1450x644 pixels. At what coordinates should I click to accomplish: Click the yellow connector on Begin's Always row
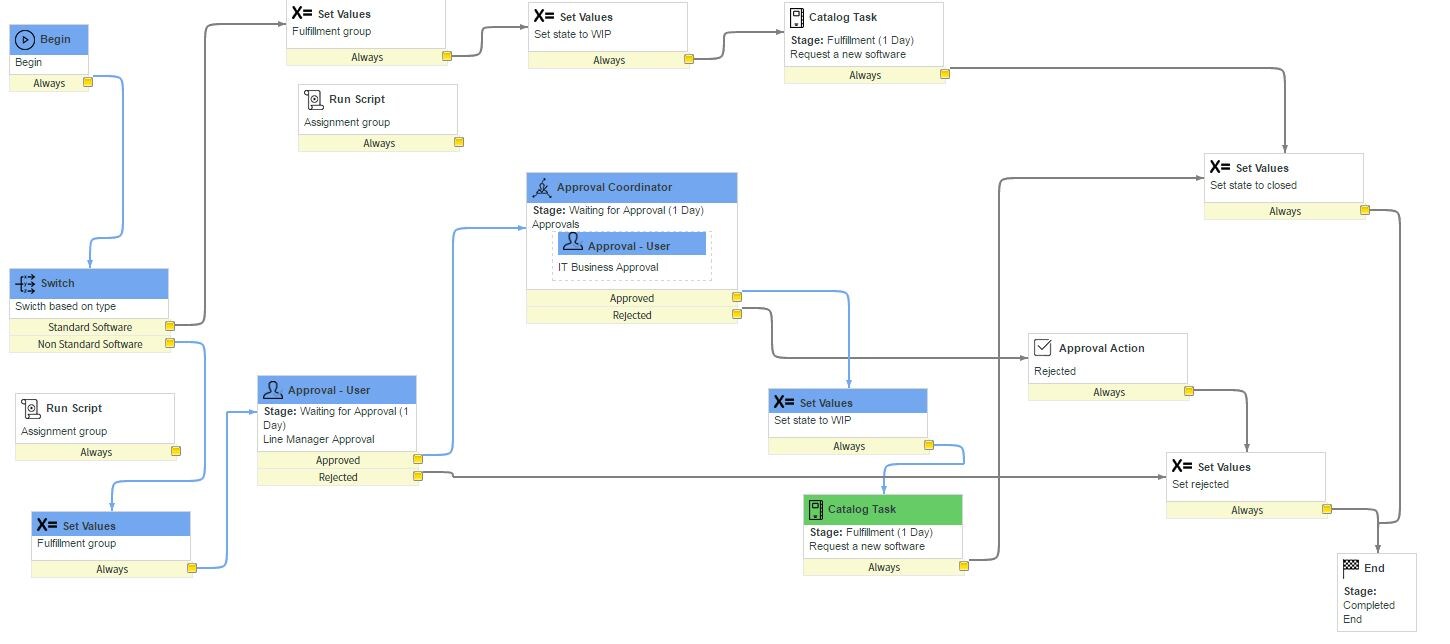click(x=87, y=83)
